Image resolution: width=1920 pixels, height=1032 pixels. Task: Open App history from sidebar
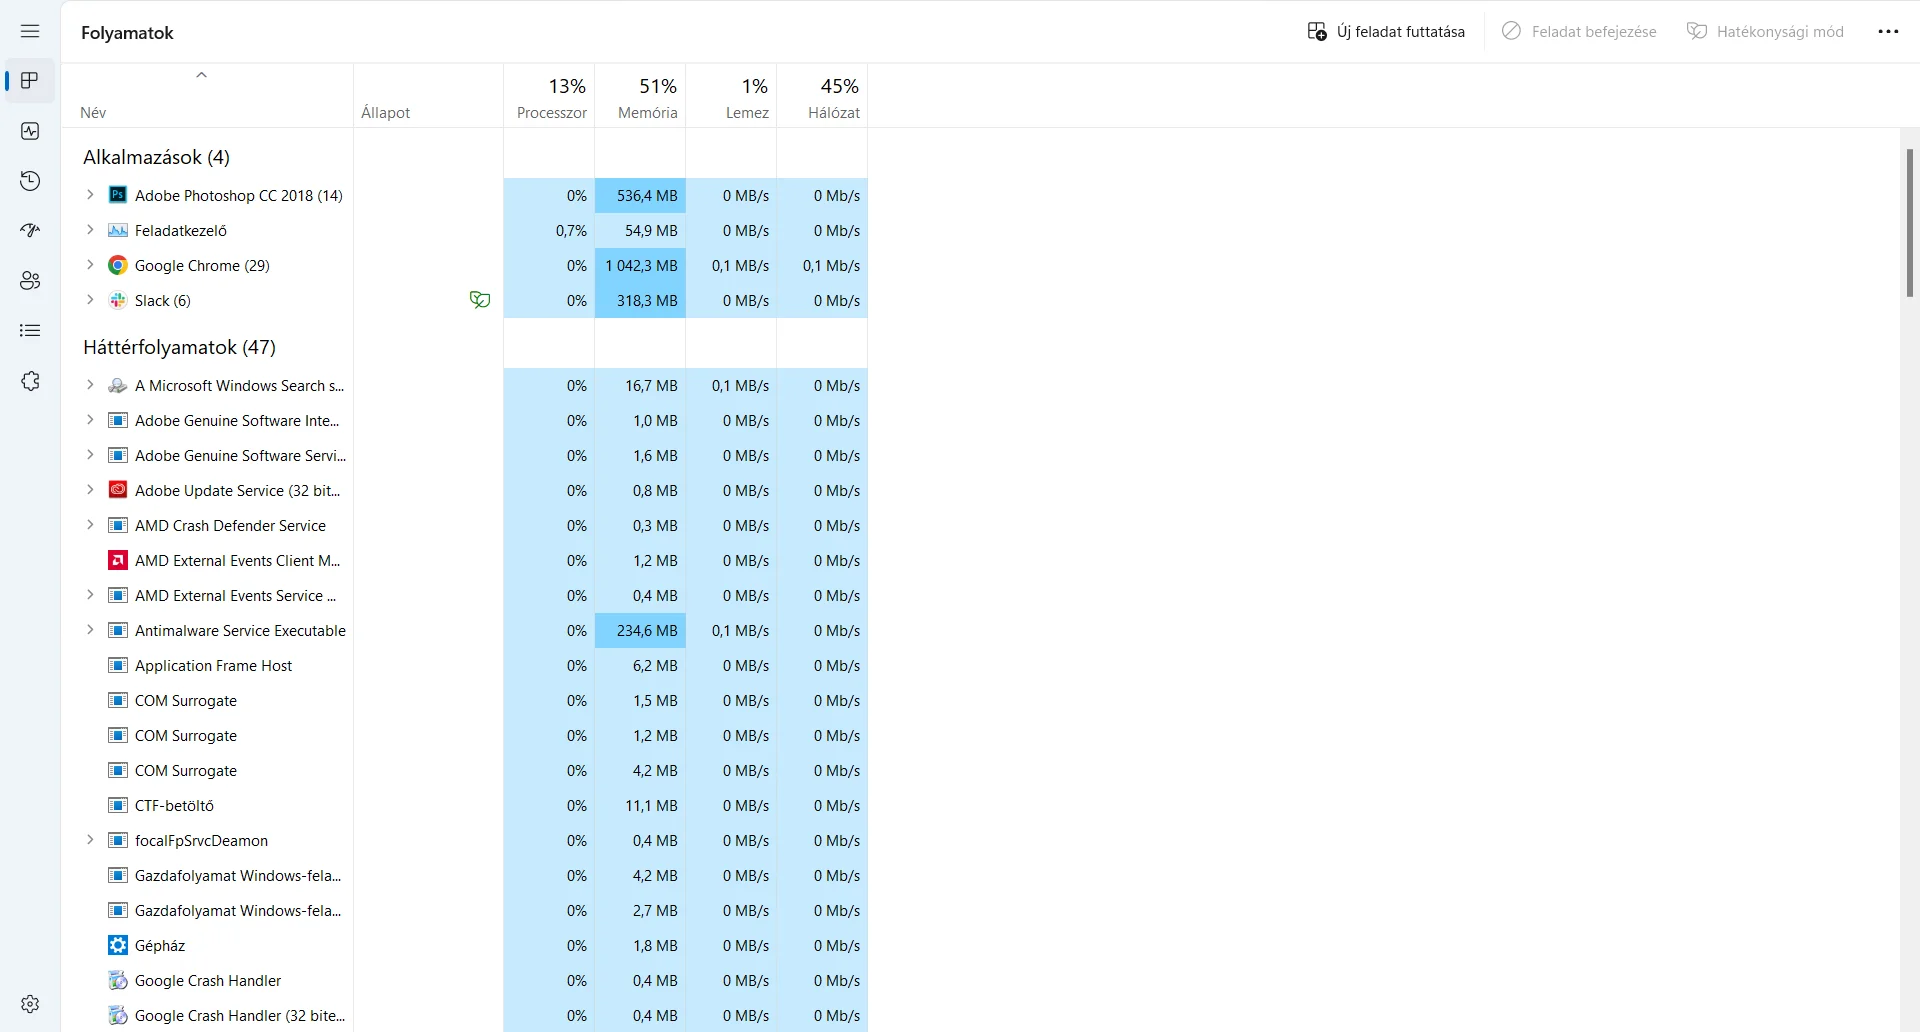[x=30, y=181]
